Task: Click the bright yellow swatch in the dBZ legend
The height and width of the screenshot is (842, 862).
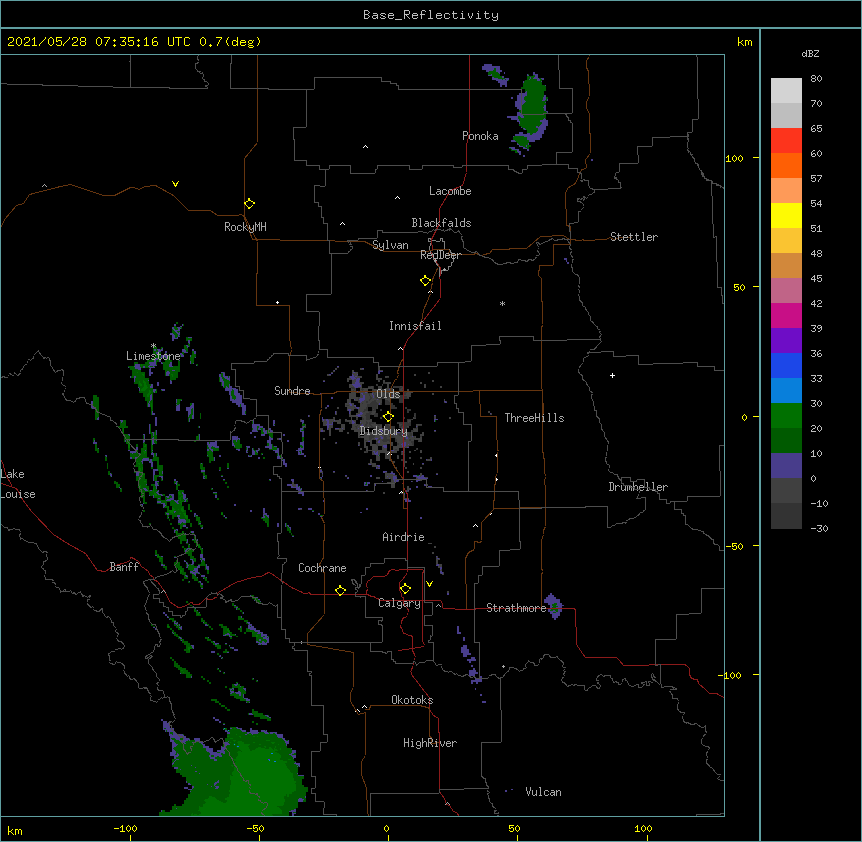Action: pyautogui.click(x=786, y=215)
